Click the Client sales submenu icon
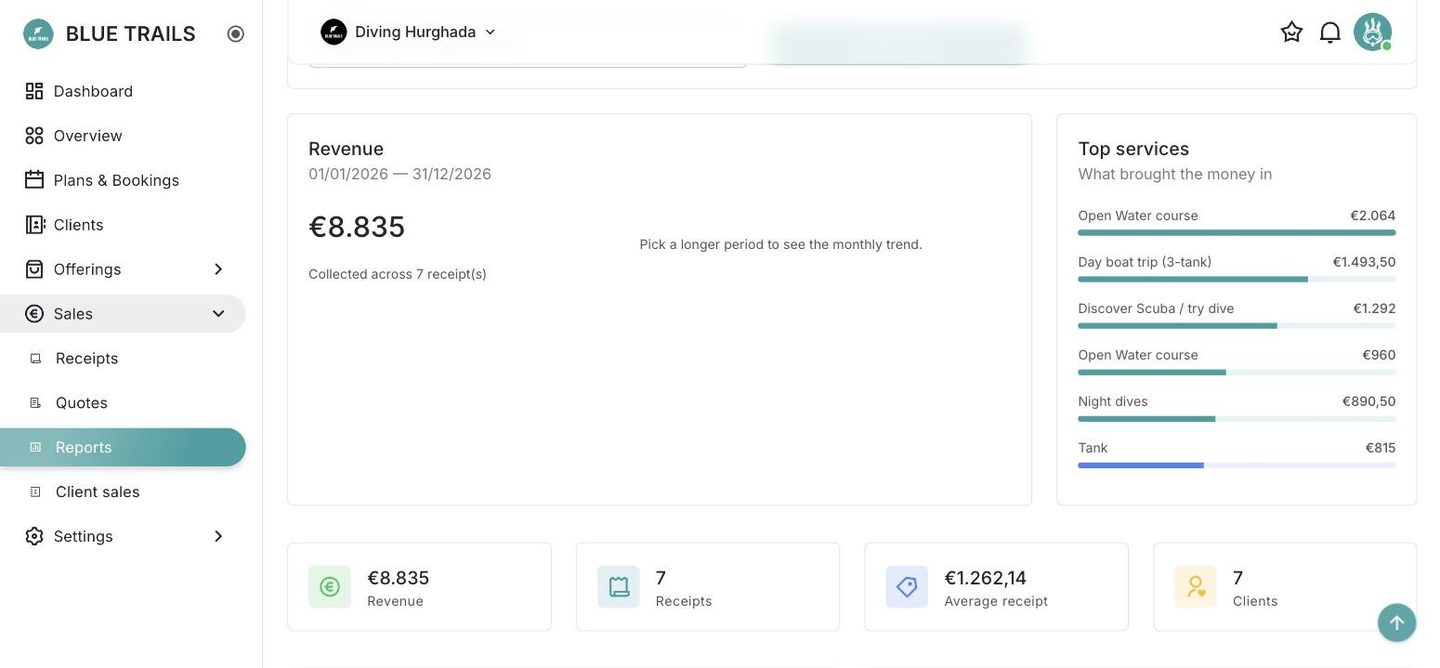The width and height of the screenshot is (1440, 668). [35, 491]
